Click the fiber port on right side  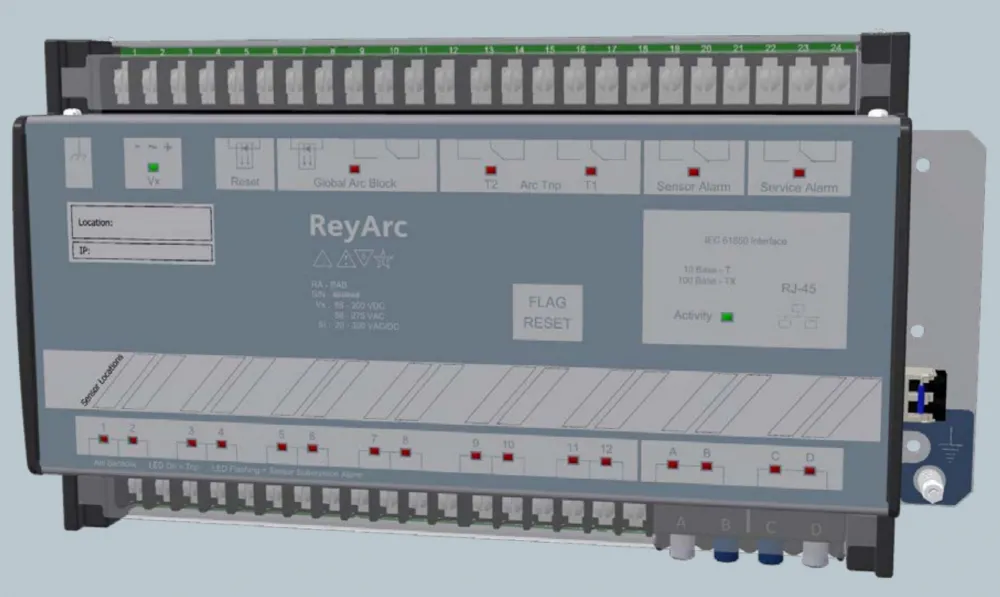coord(924,395)
